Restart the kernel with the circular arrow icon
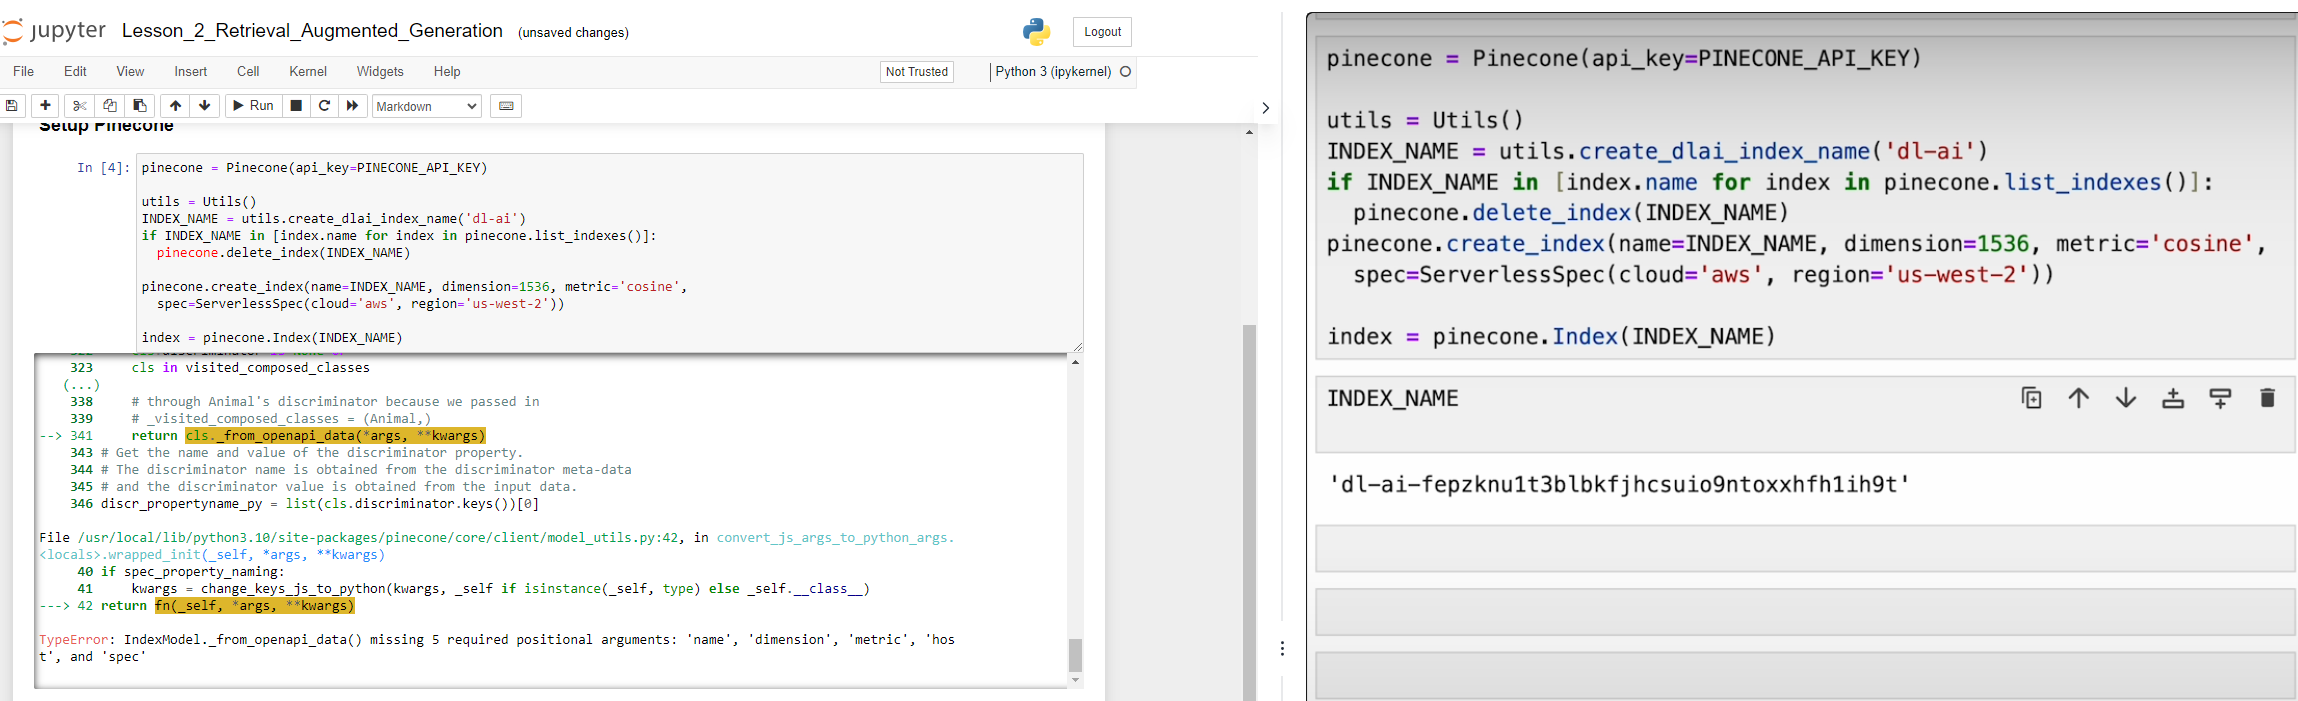2298x701 pixels. click(324, 106)
